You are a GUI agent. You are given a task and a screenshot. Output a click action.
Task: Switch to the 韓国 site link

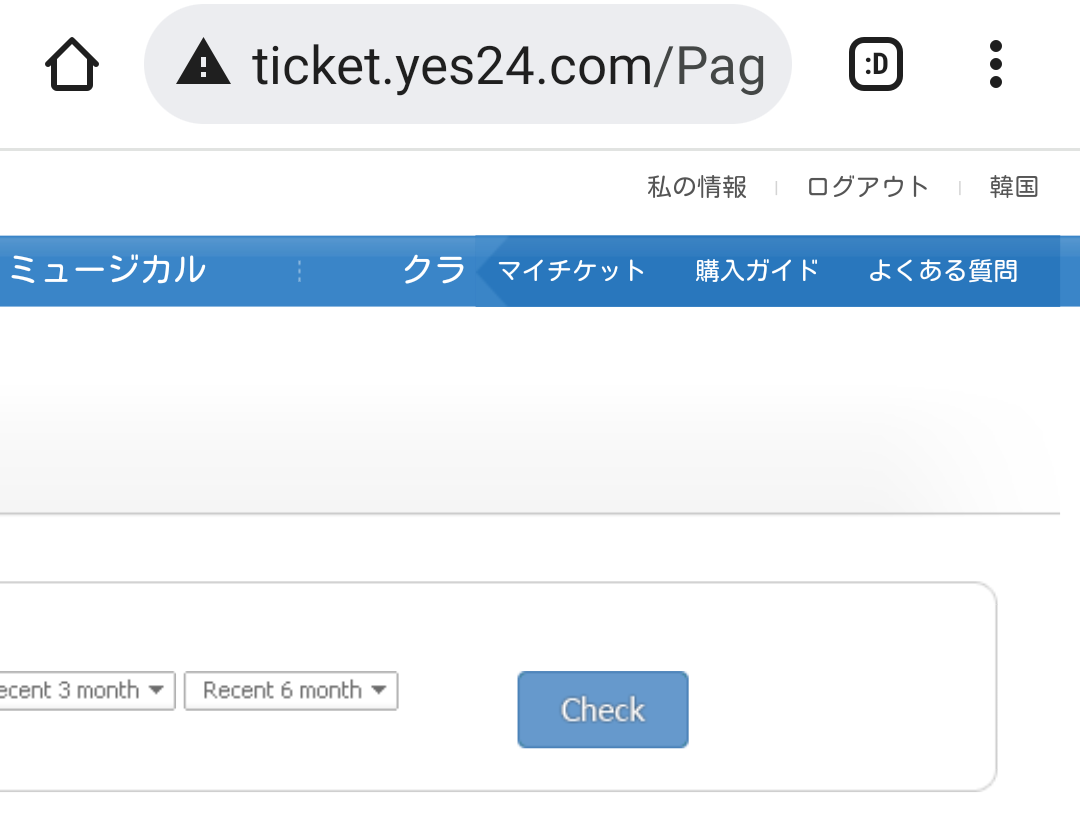(1014, 187)
